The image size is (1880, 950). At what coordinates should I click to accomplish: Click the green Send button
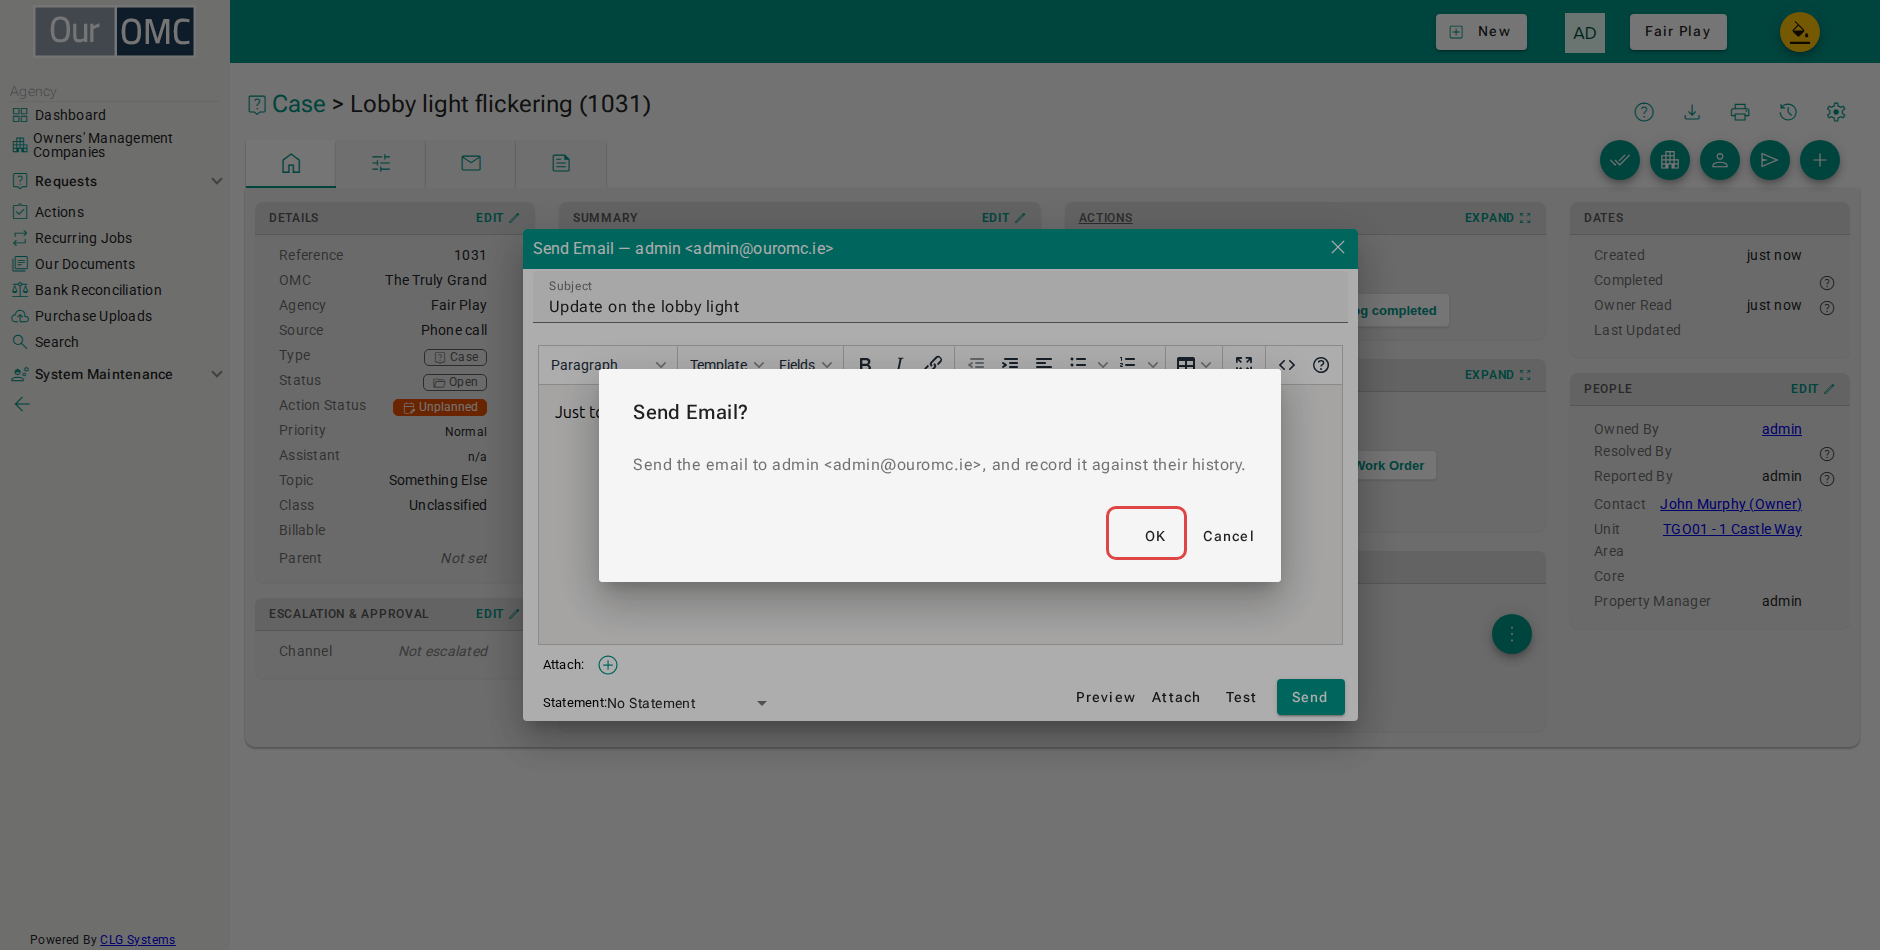(1310, 698)
